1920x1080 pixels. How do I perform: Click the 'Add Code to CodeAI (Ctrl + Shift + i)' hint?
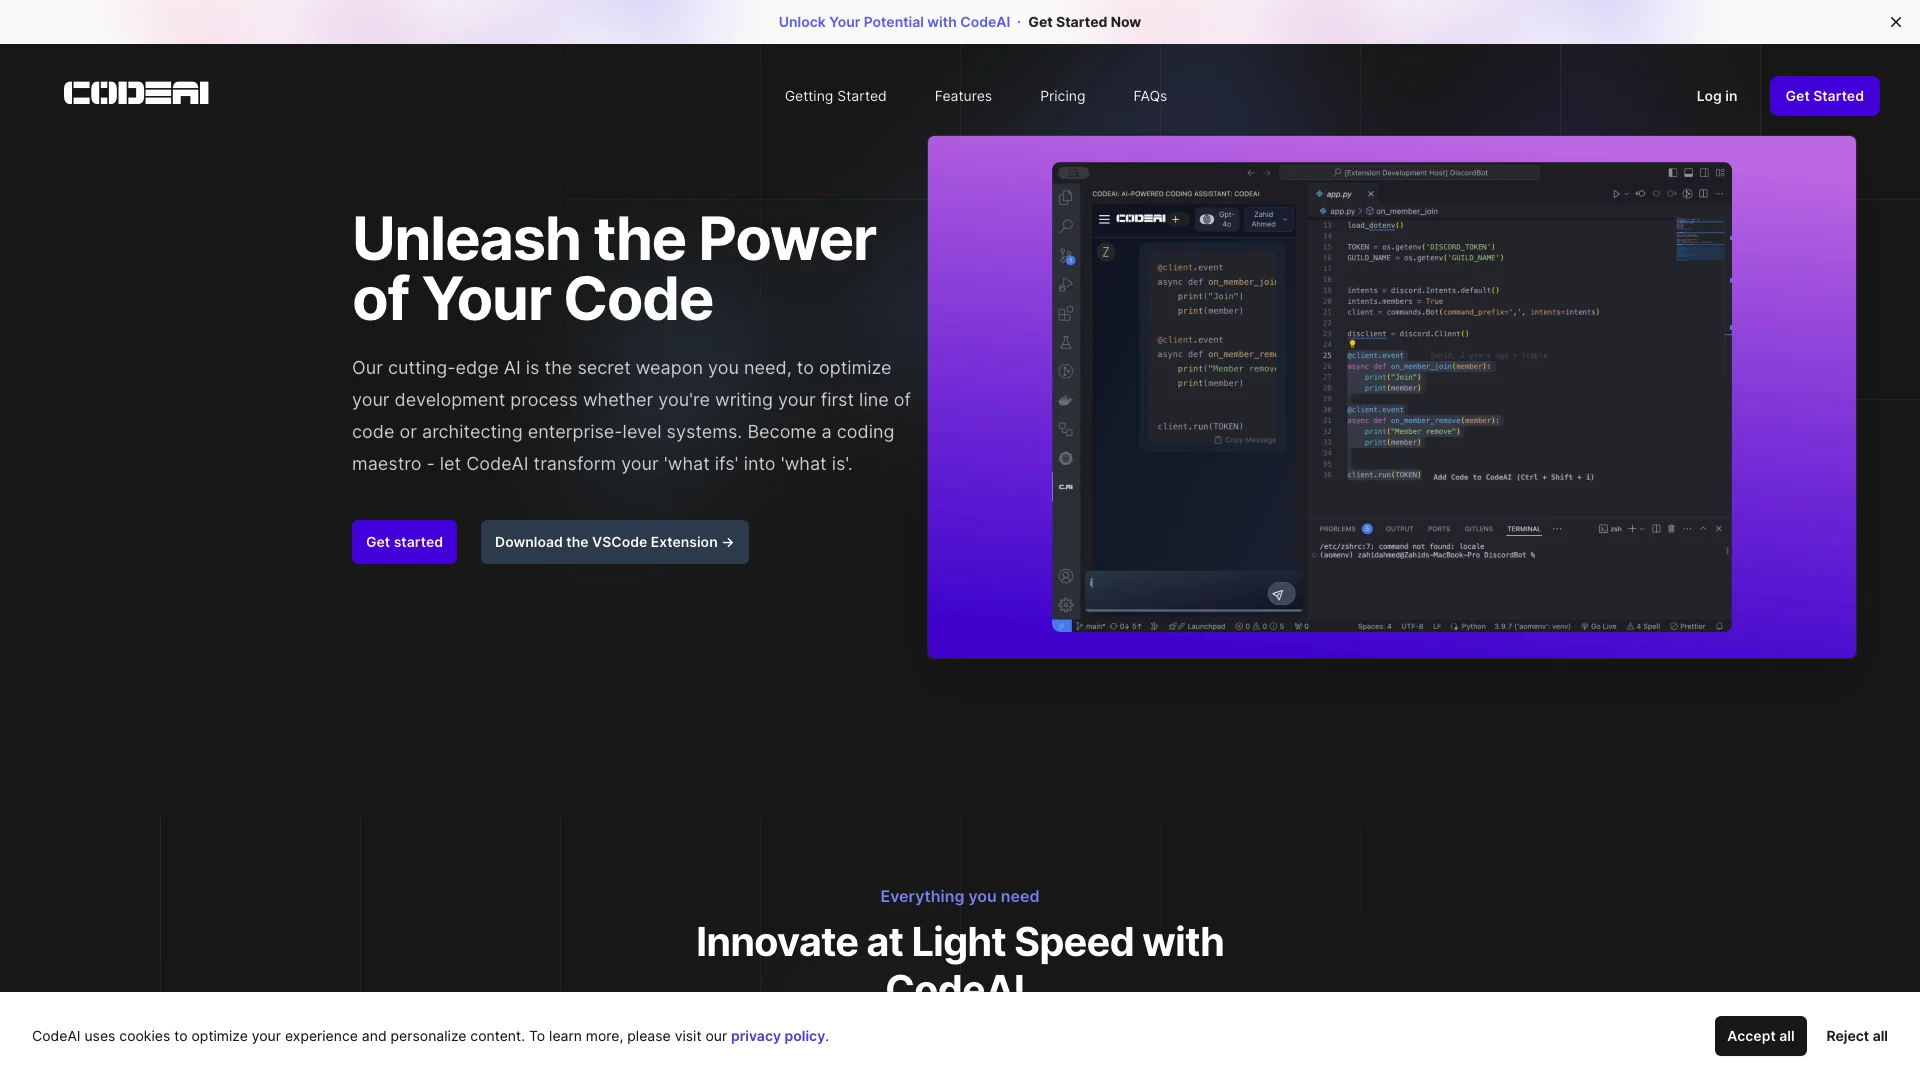pyautogui.click(x=1513, y=477)
